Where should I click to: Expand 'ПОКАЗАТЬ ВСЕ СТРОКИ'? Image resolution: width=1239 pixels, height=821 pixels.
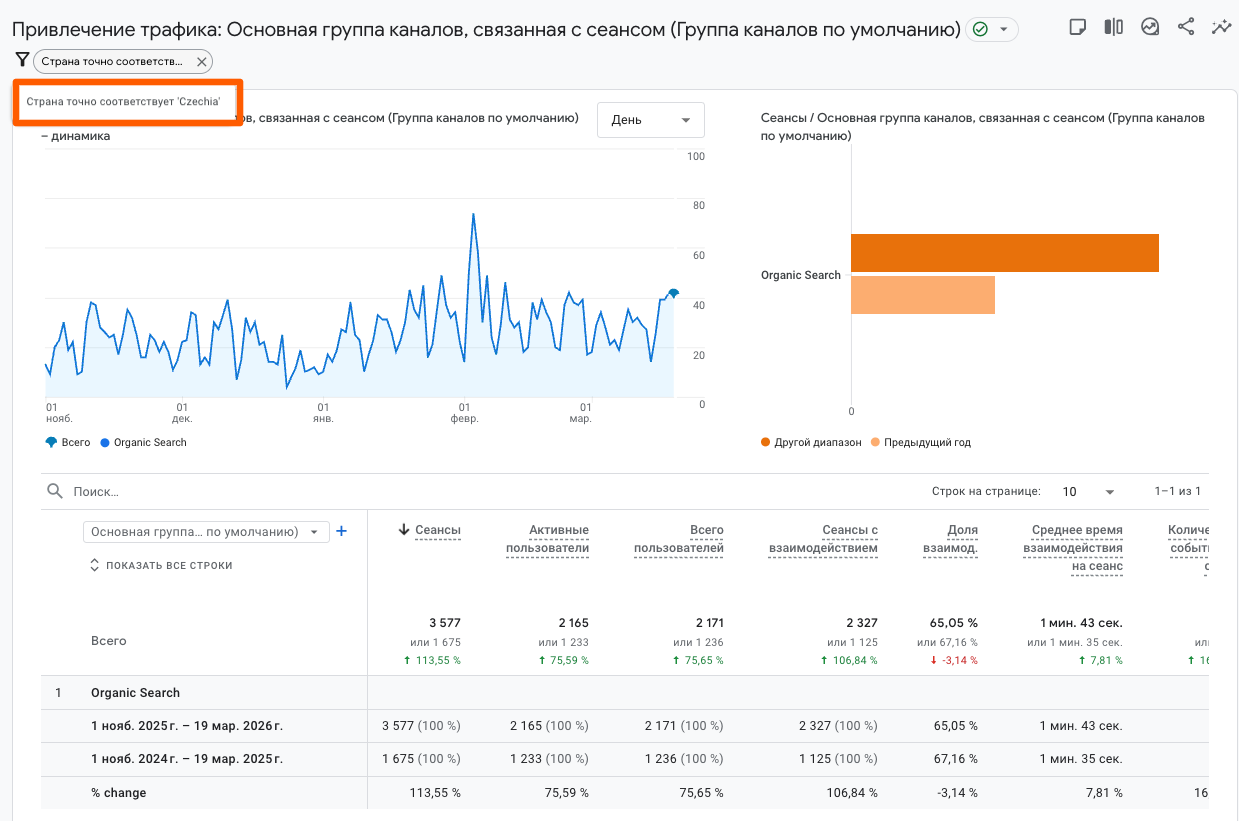click(x=161, y=565)
